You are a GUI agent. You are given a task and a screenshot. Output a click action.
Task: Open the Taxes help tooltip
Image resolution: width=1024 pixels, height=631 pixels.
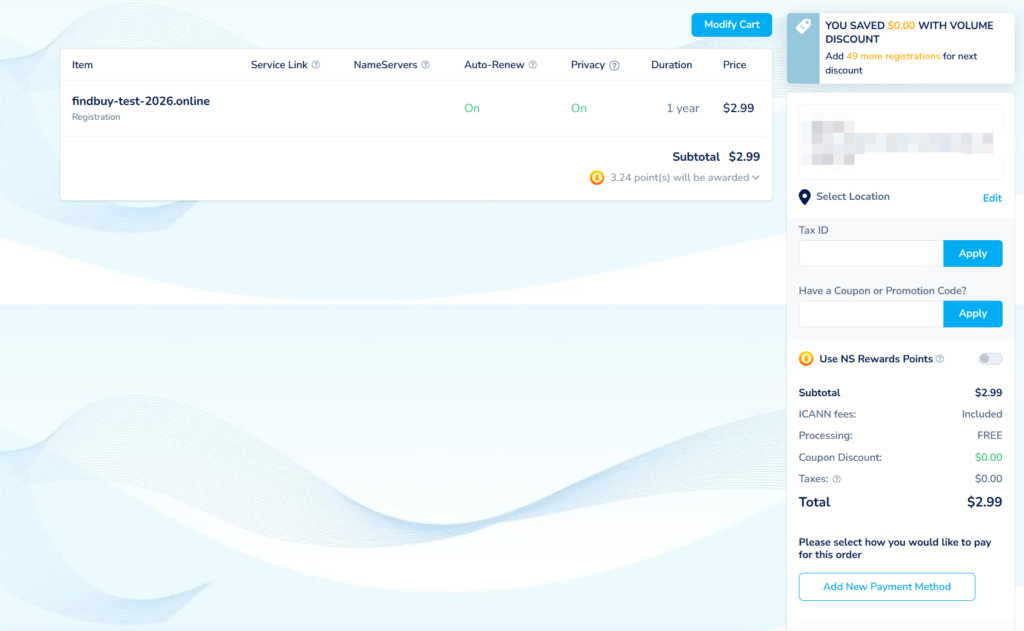(836, 478)
